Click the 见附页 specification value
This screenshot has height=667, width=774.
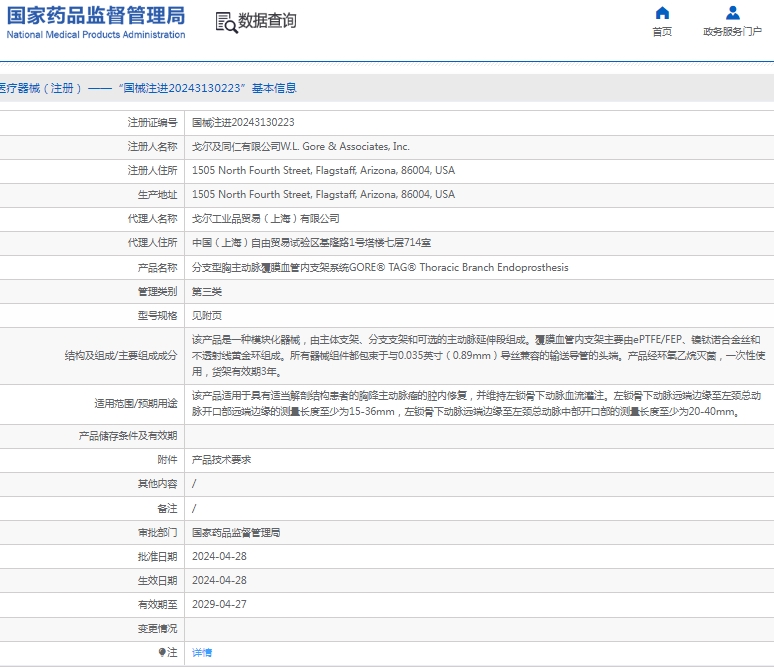coord(207,315)
